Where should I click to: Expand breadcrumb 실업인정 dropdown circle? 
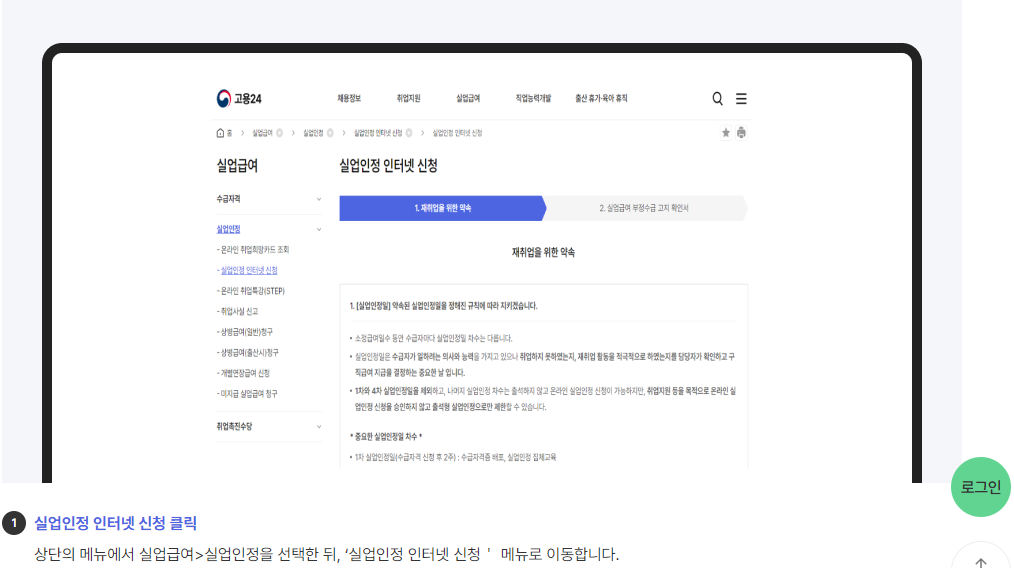pos(330,133)
